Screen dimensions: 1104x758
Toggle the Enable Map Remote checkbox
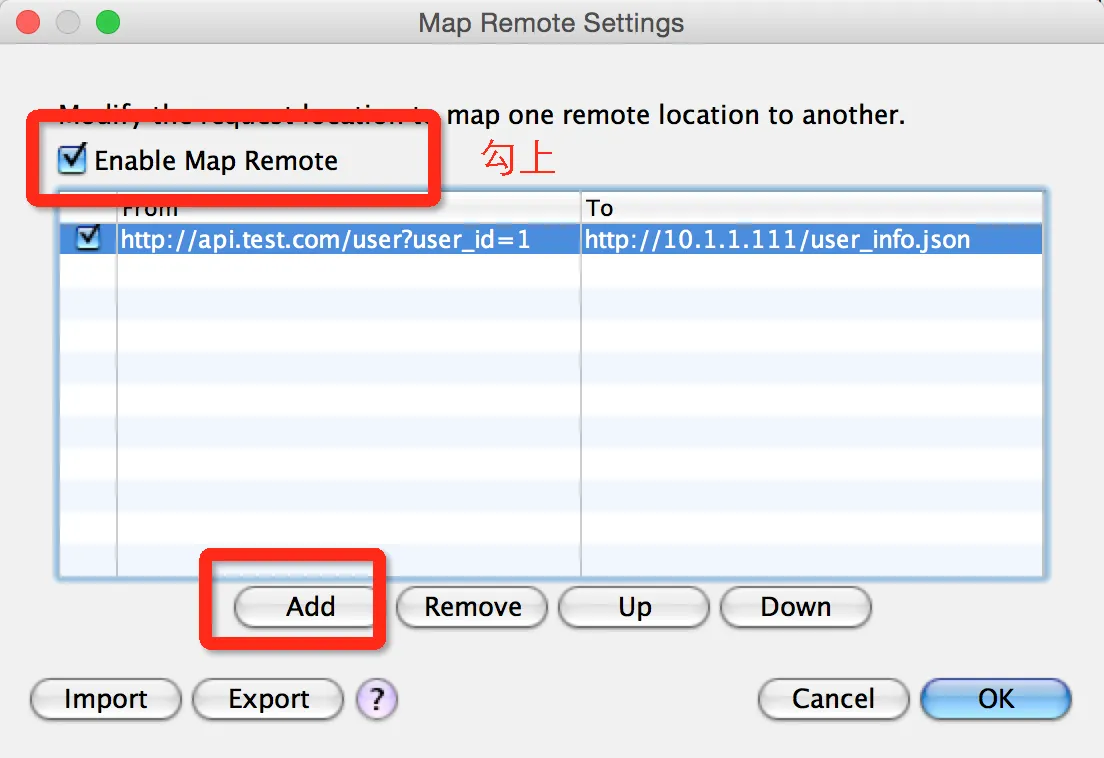[x=73, y=160]
